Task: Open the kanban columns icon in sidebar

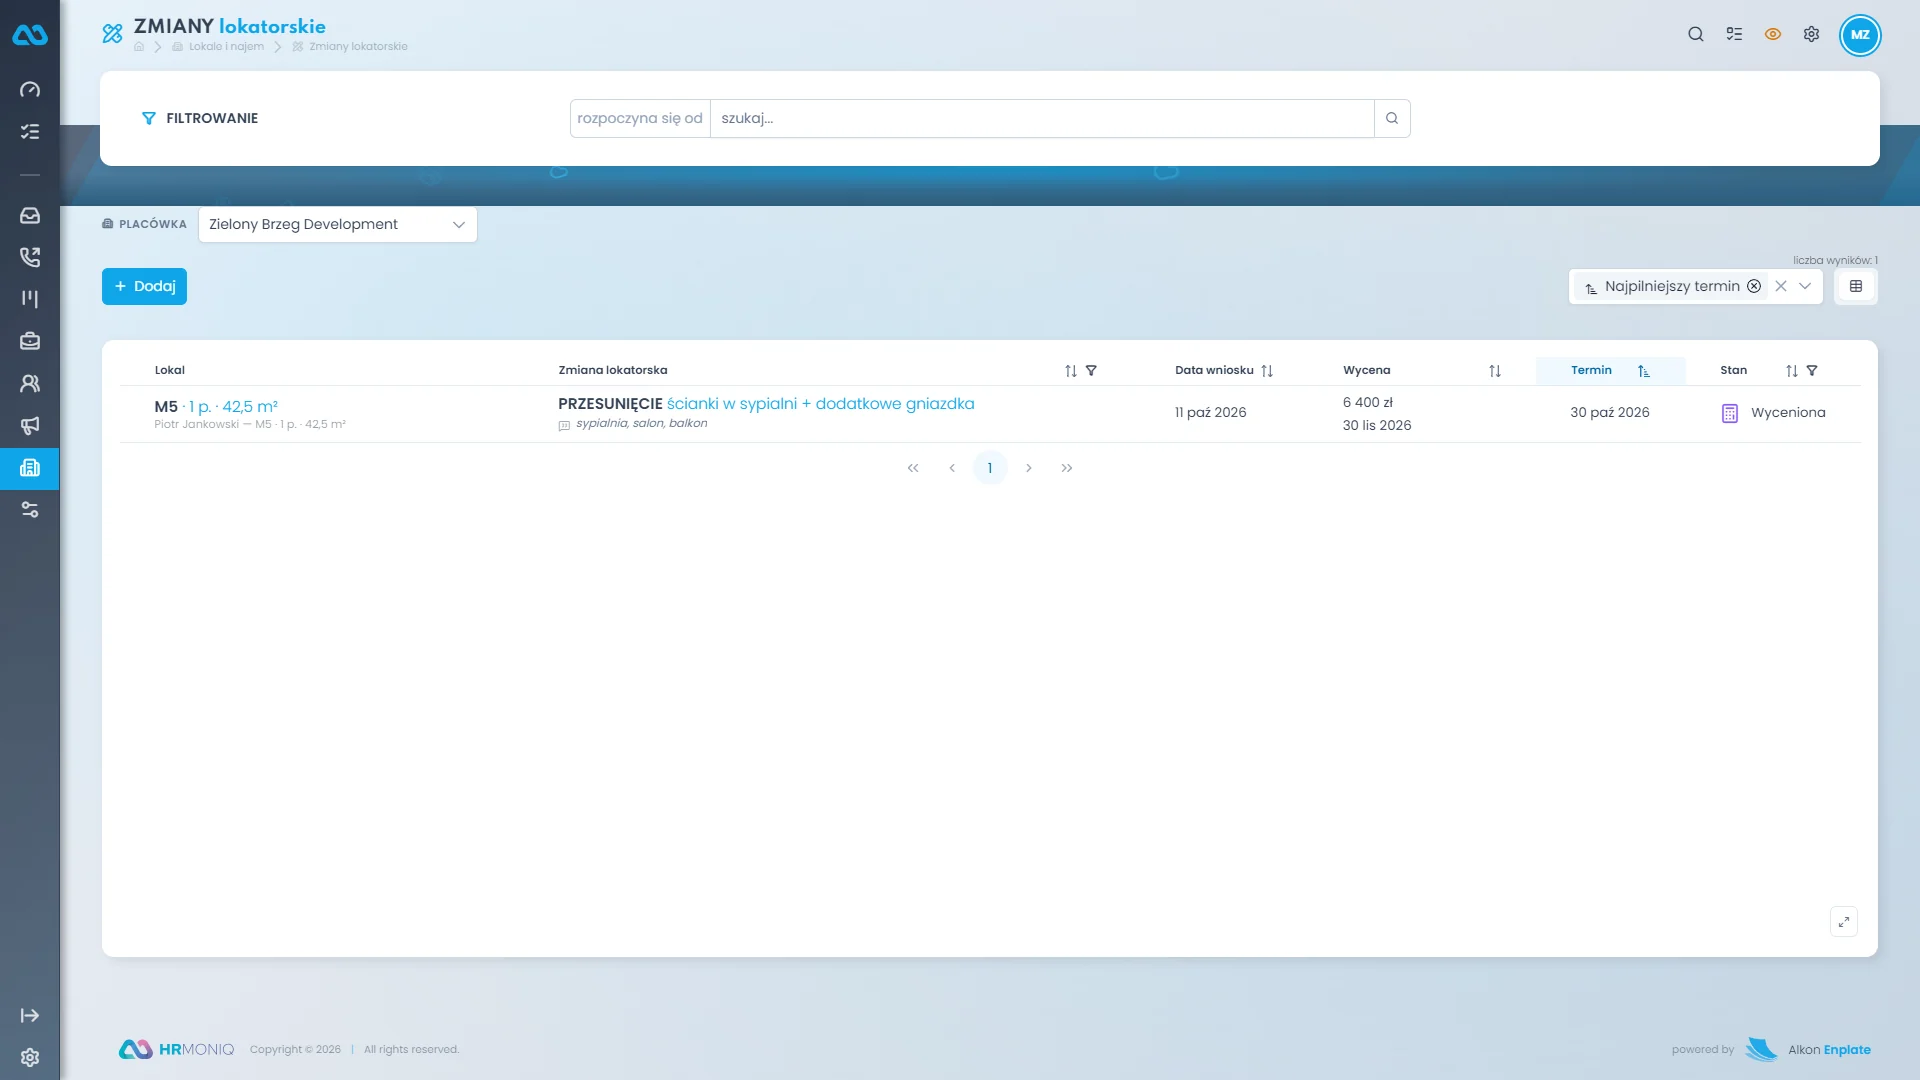Action: click(30, 299)
